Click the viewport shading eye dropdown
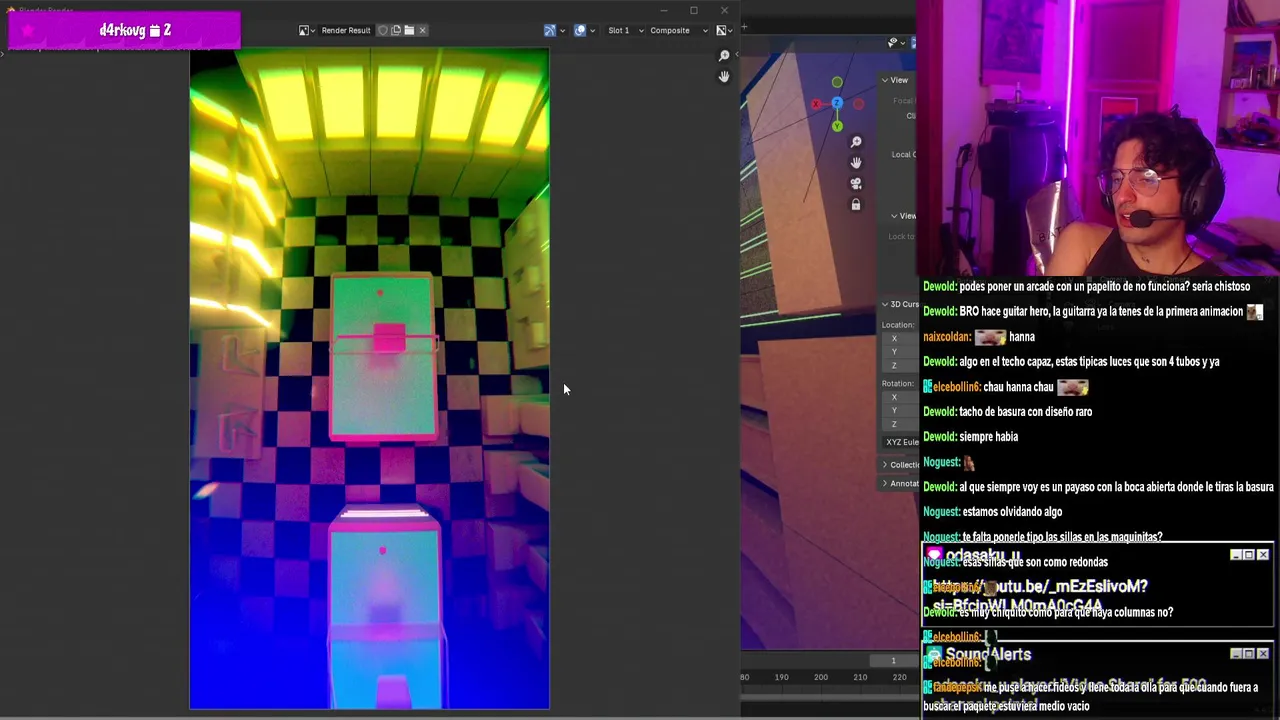The height and width of the screenshot is (720, 1280). [x=897, y=42]
